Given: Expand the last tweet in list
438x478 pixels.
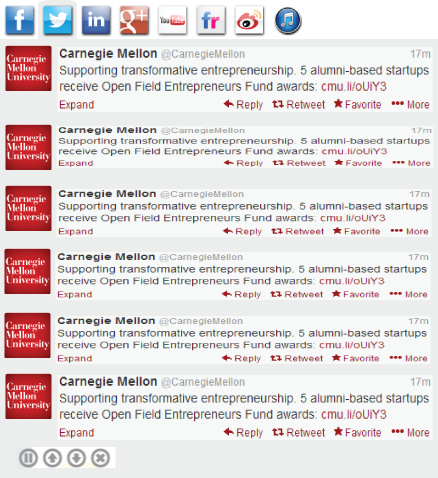Looking at the screenshot, I should coord(77,433).
